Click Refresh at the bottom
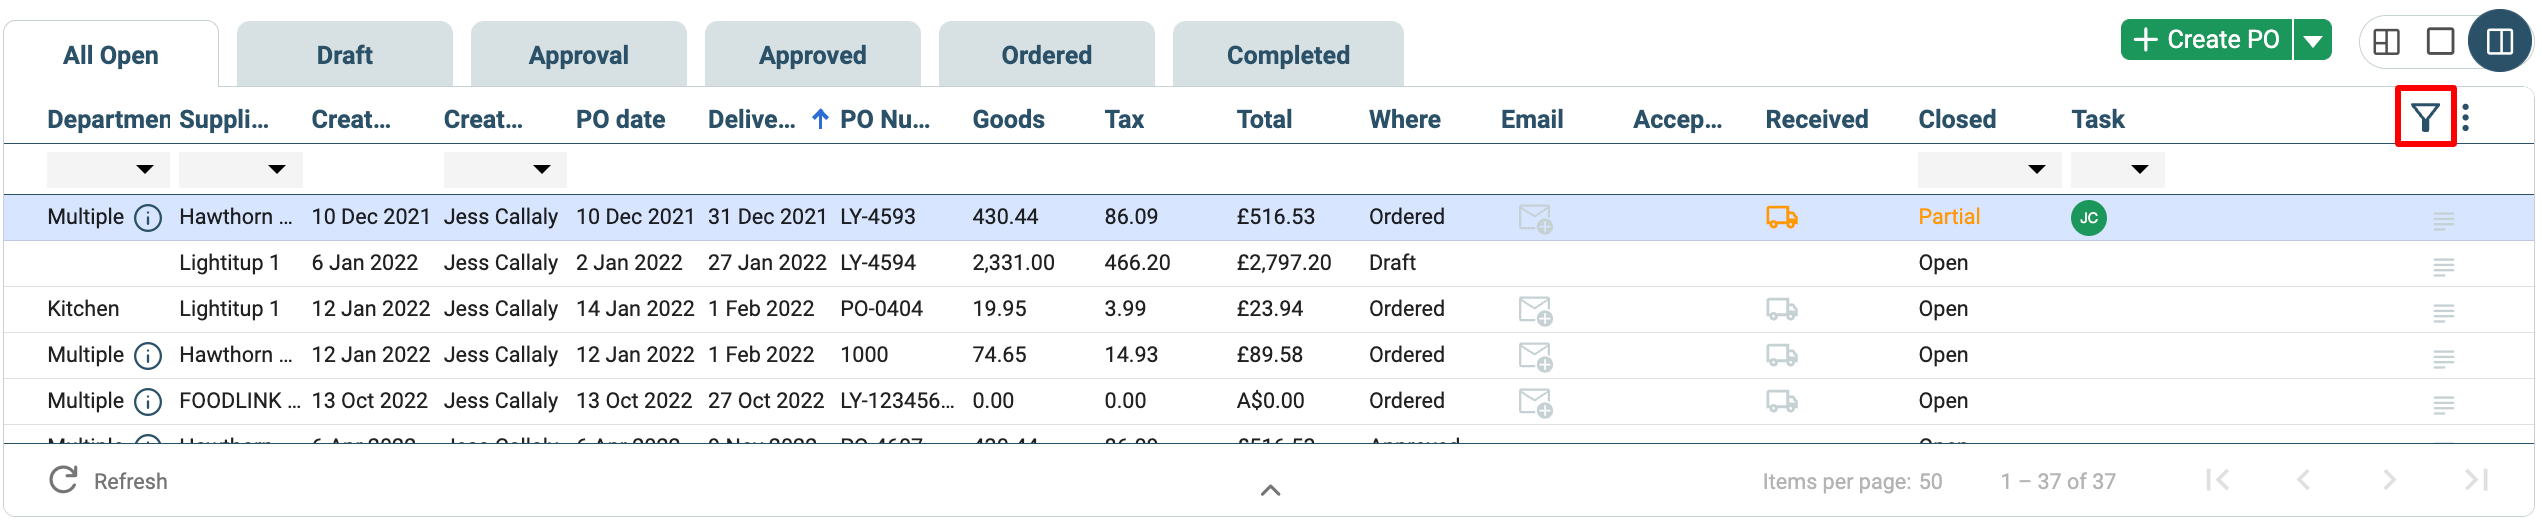Image resolution: width=2542 pixels, height=522 pixels. point(108,481)
